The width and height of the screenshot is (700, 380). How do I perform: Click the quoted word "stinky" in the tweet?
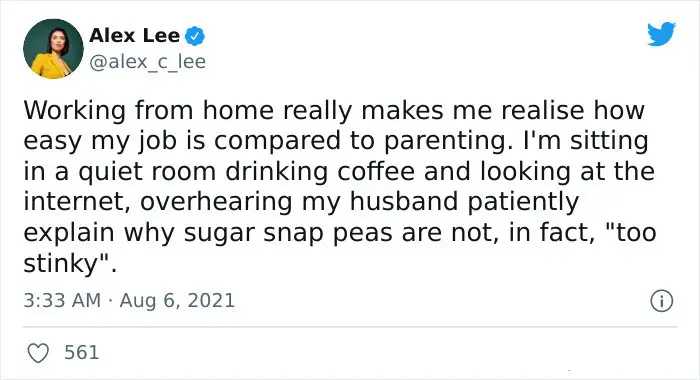tap(60, 264)
